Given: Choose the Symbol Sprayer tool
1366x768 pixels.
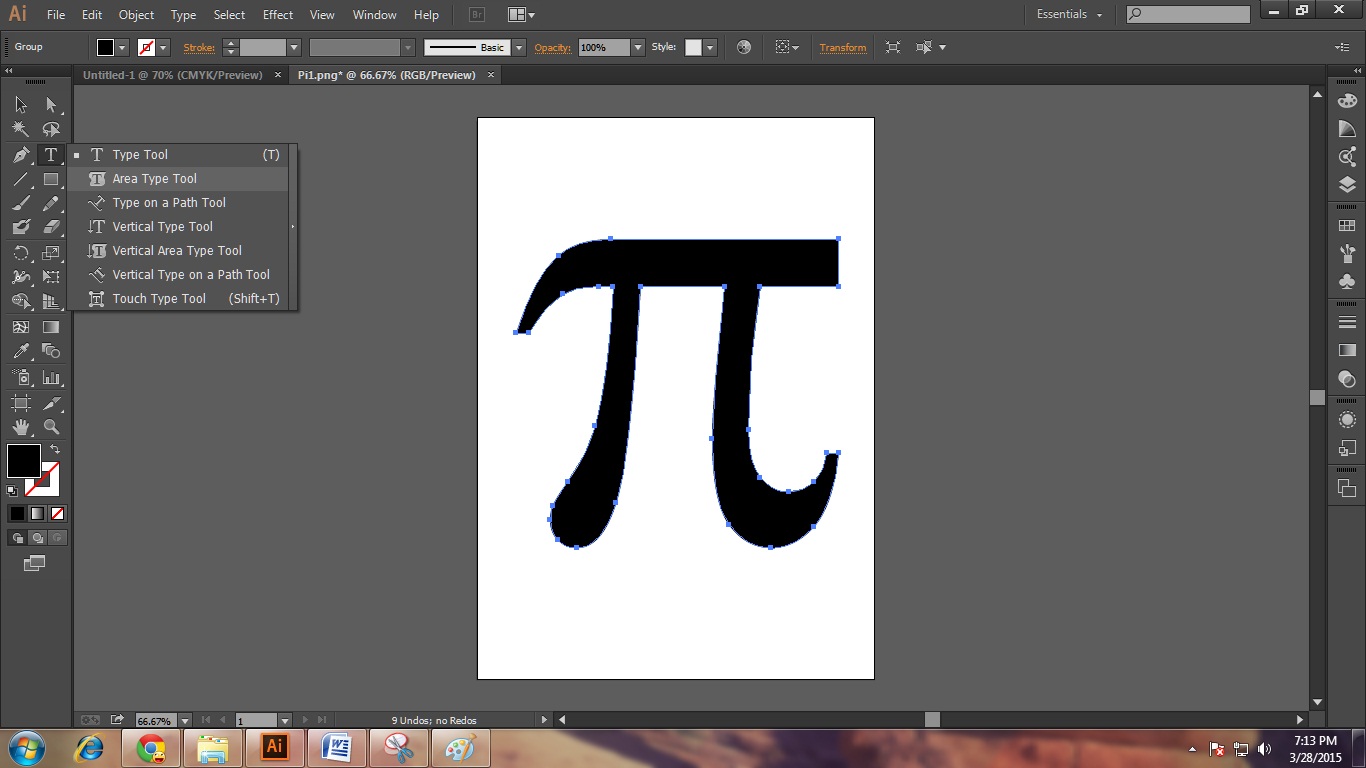Looking at the screenshot, I should point(21,377).
